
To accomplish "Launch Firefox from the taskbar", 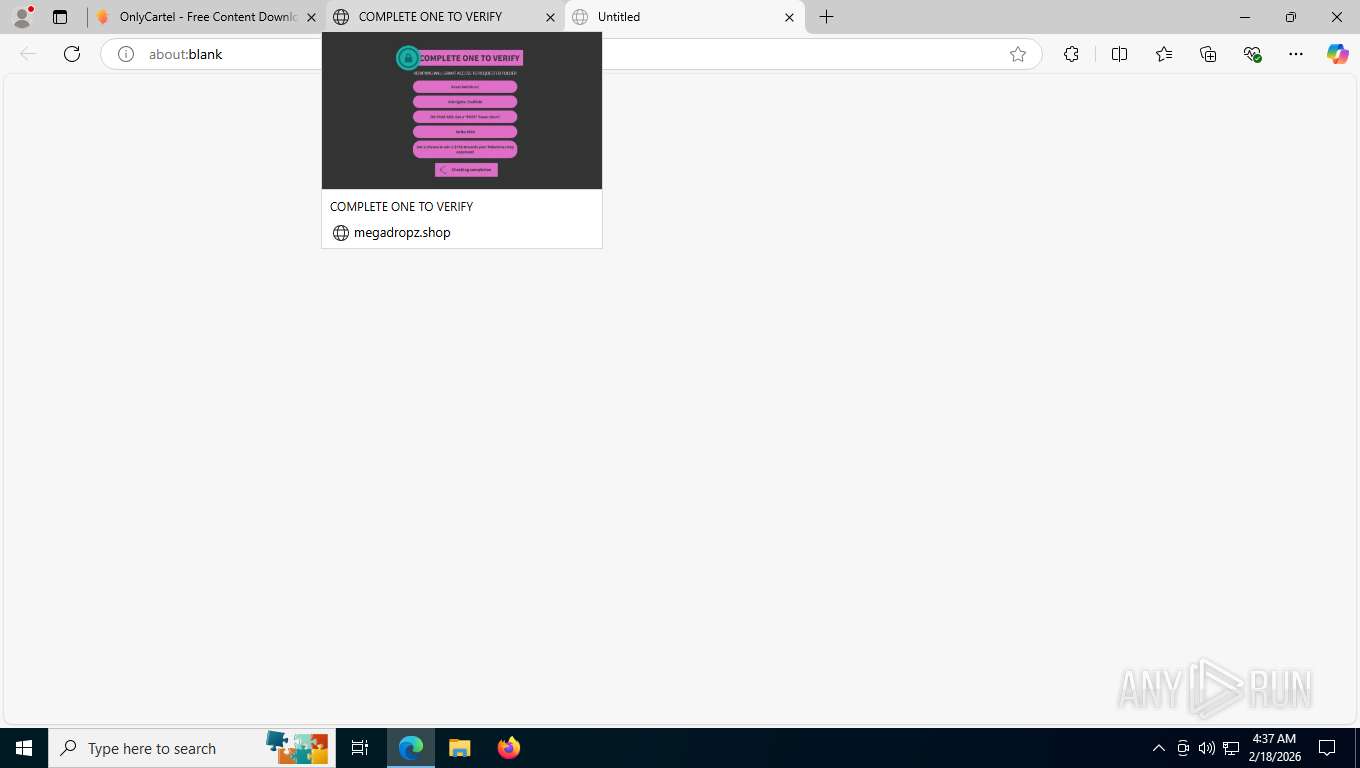I will [x=509, y=748].
